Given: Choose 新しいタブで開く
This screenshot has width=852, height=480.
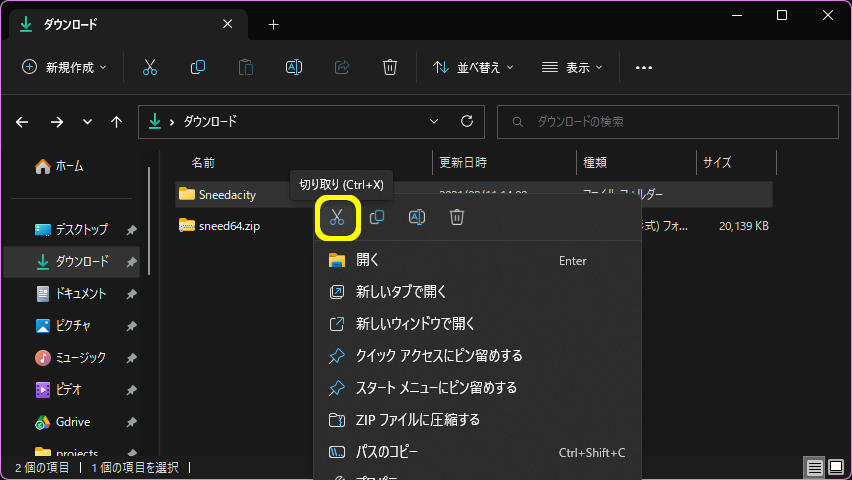Looking at the screenshot, I should [477, 292].
